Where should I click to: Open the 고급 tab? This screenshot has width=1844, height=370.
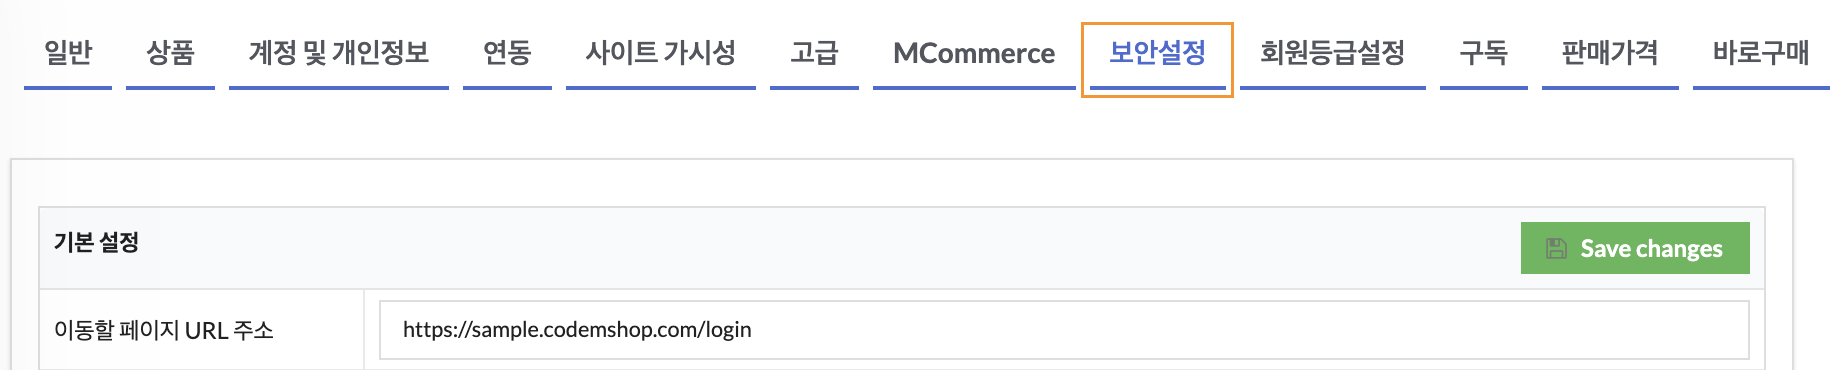pos(814,52)
